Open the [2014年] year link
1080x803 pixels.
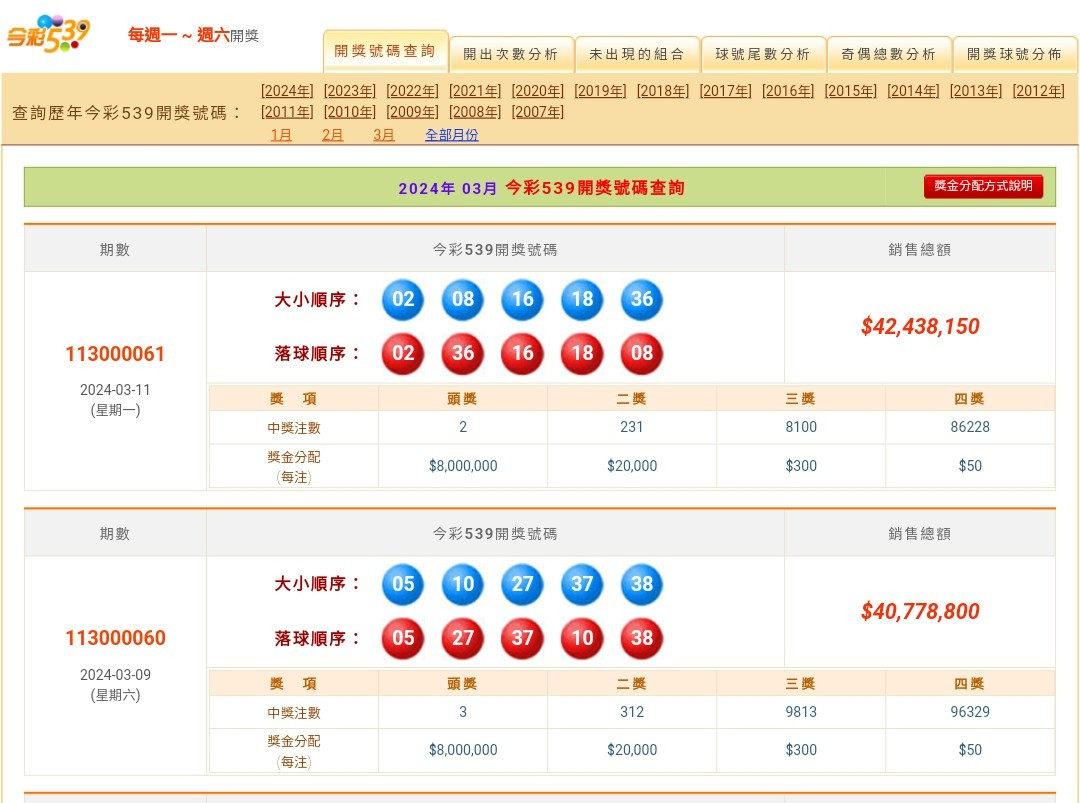pos(914,91)
